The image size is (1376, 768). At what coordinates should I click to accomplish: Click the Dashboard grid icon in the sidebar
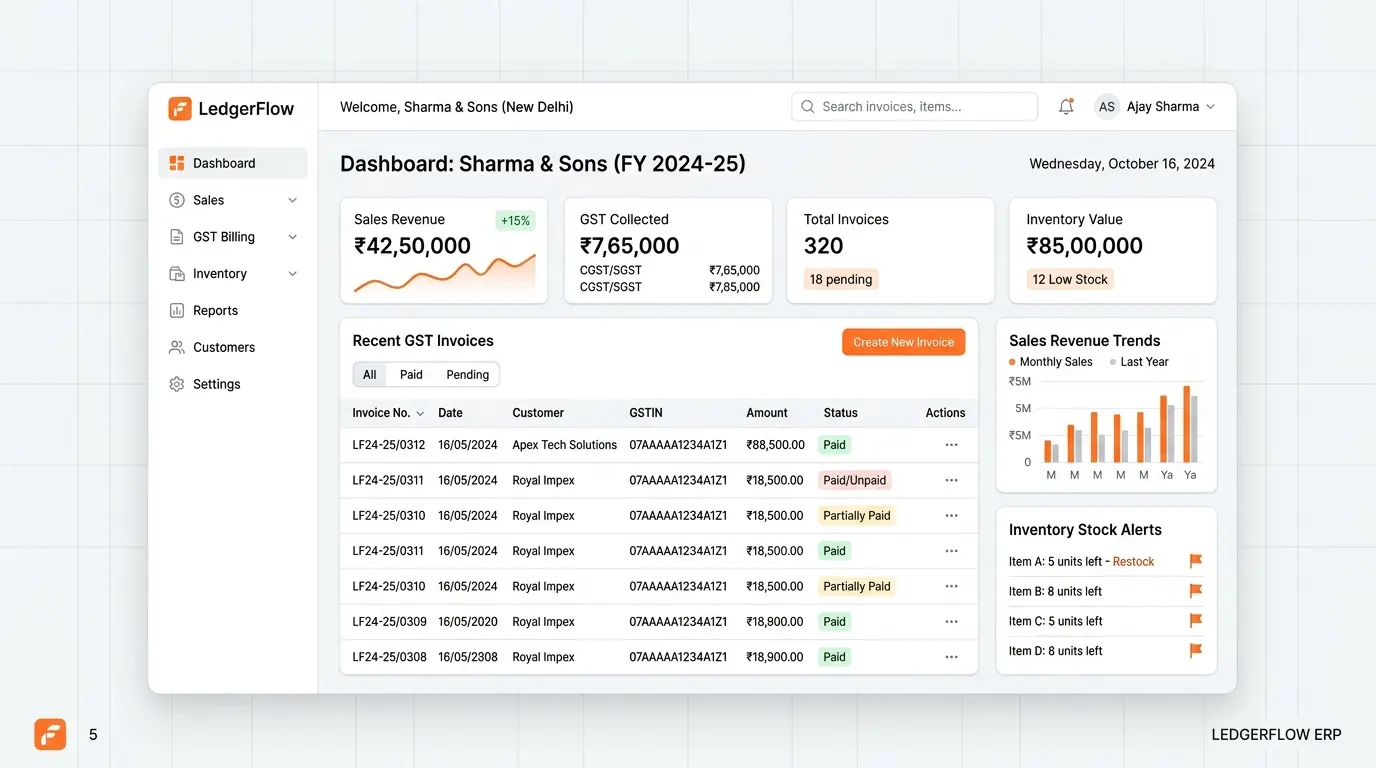point(177,163)
